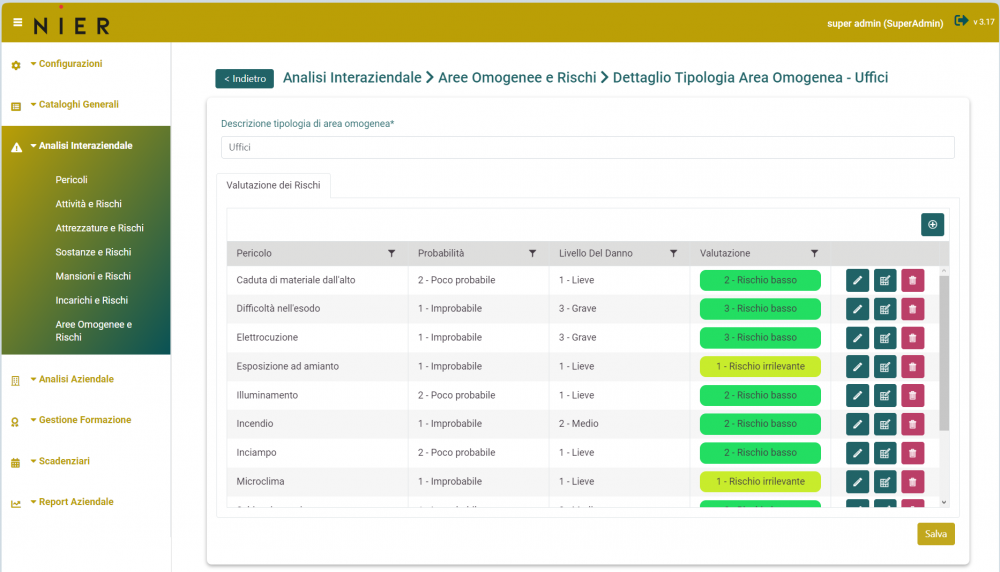Select the Valutazione dei Rischi tab

273,185
